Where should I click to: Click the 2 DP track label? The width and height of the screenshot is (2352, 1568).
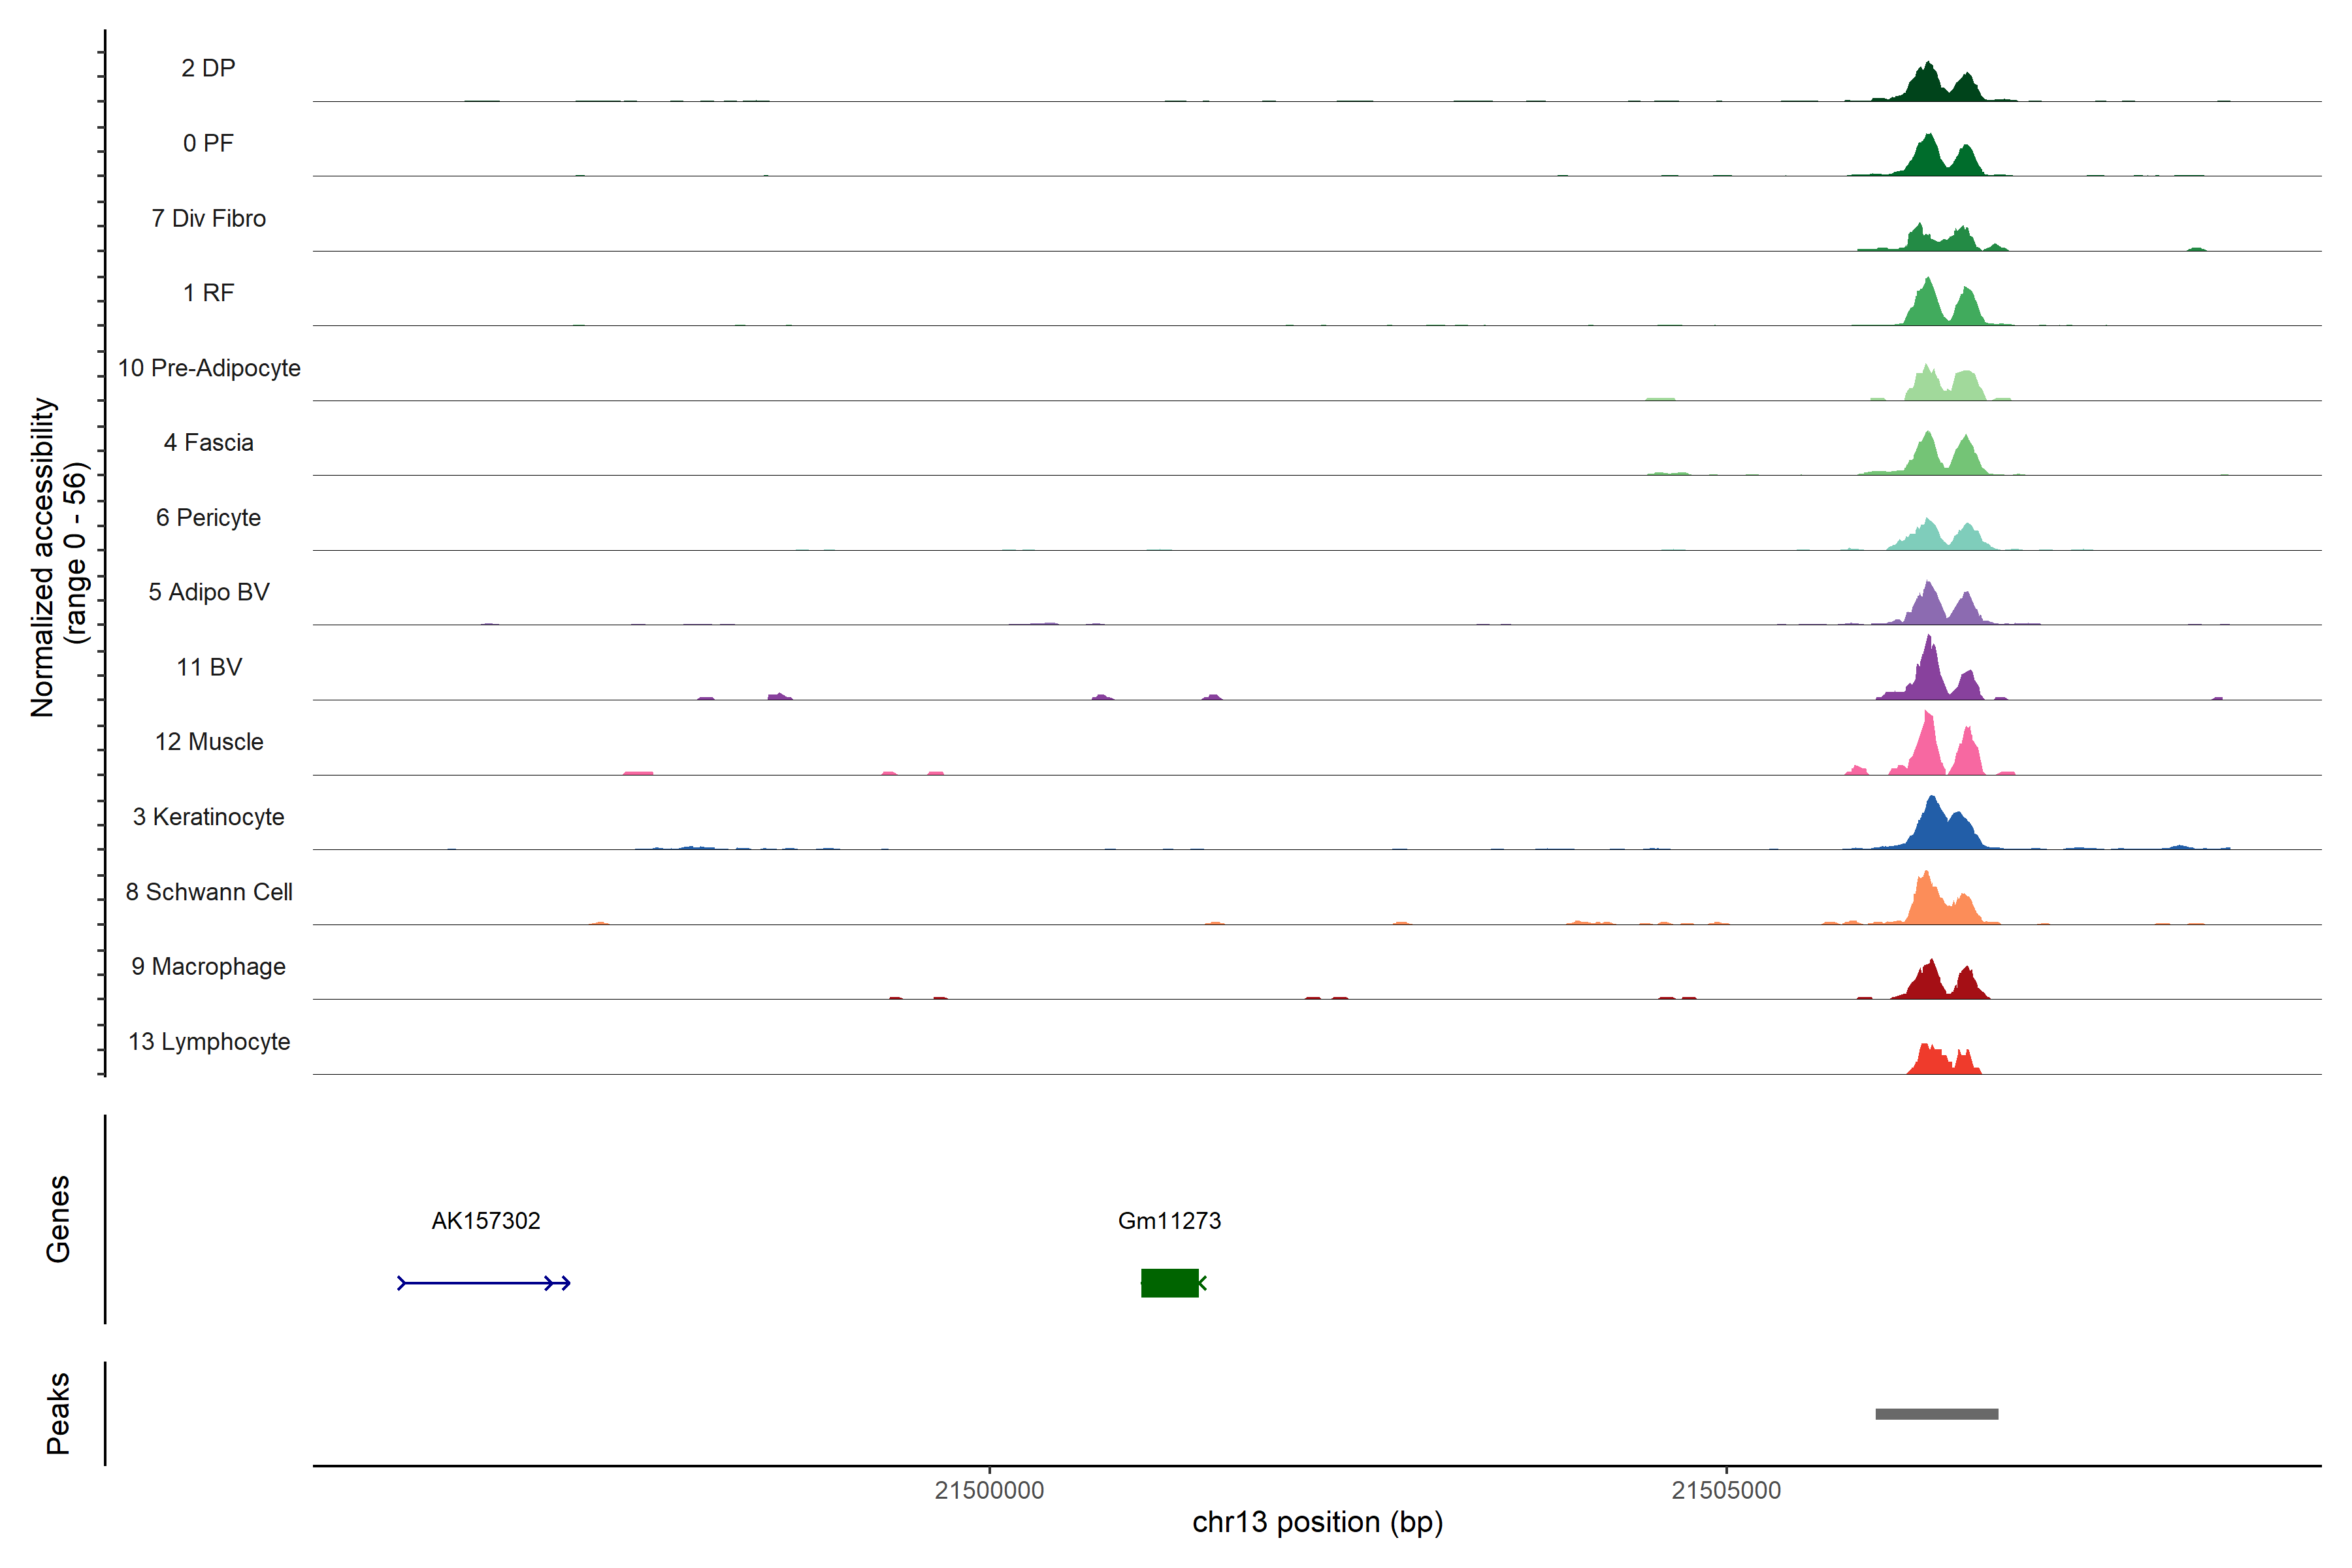click(x=208, y=68)
